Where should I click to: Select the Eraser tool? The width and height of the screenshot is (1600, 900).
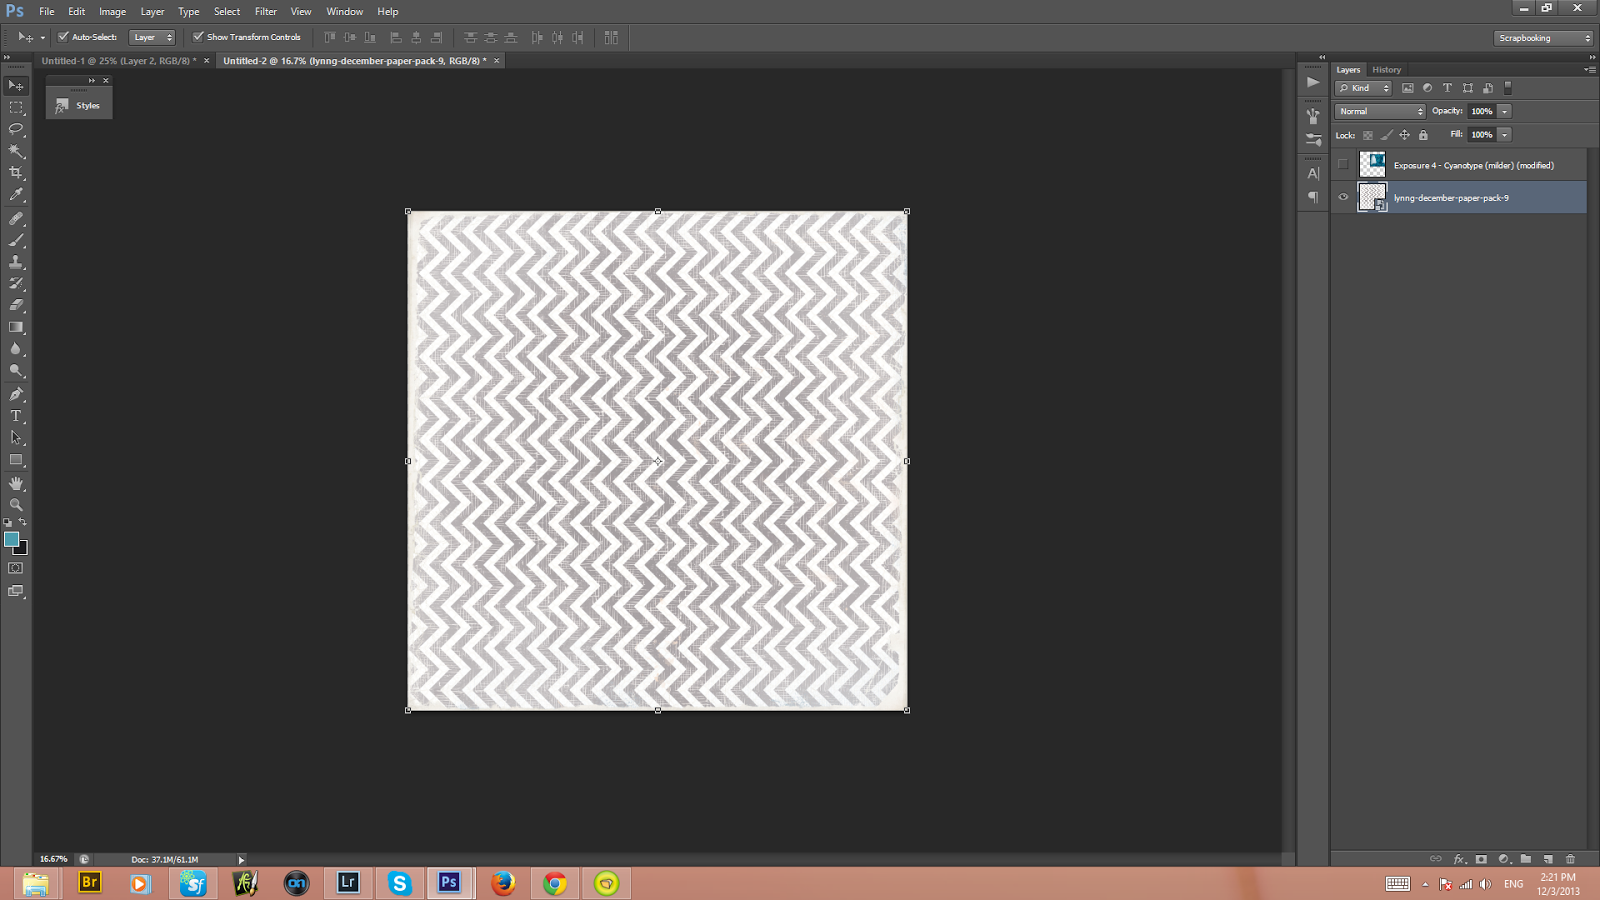click(16, 306)
